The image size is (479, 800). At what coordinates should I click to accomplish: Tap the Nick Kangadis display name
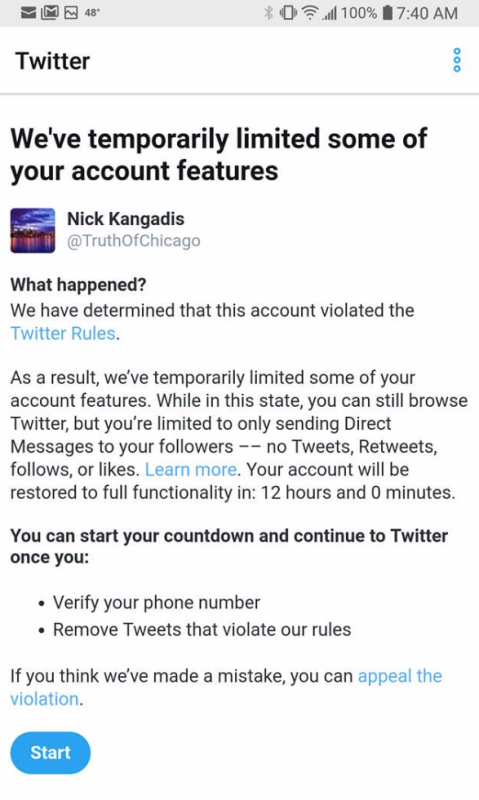coord(125,219)
